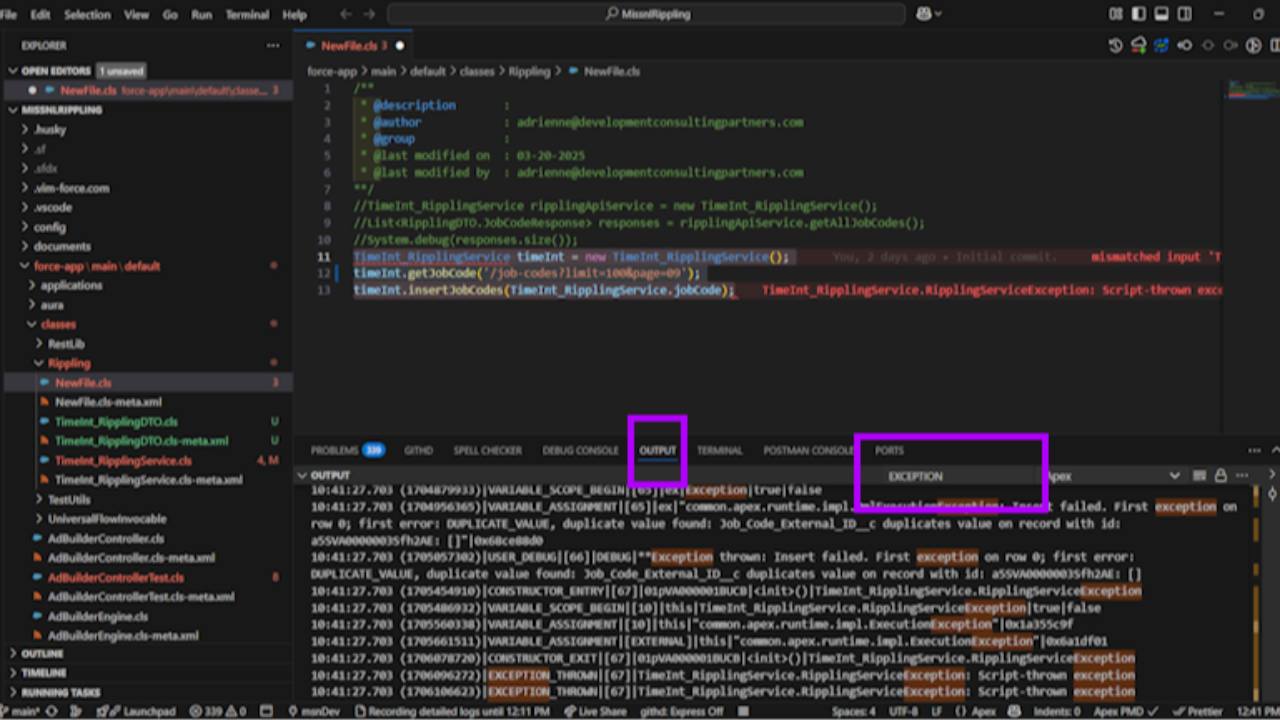Open file history clock icon in editor toolbar
The width and height of the screenshot is (1280, 720).
pos(1116,46)
